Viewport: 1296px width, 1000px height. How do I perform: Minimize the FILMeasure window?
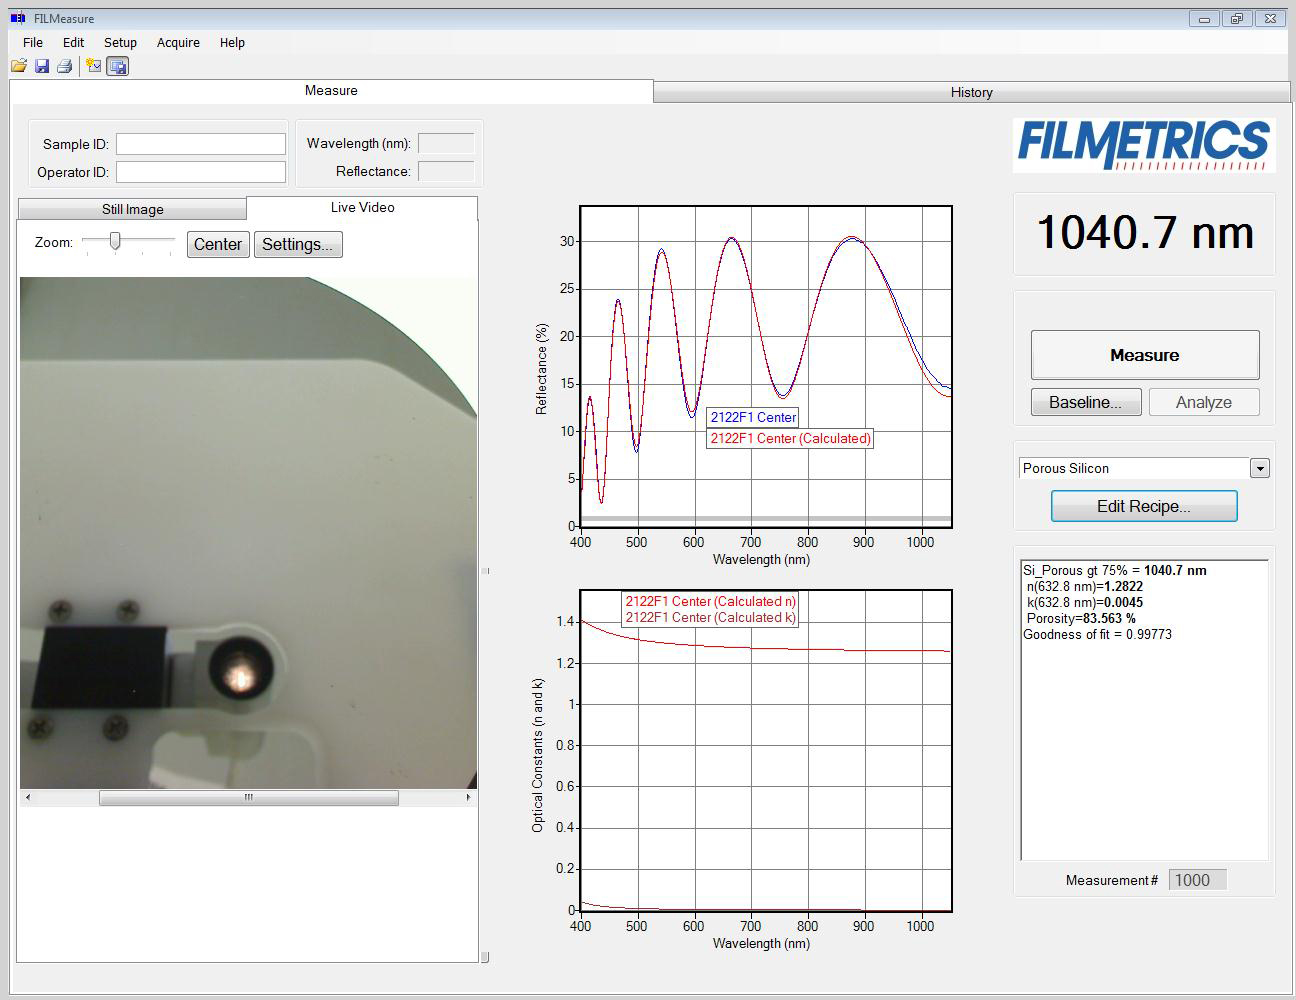(x=1204, y=18)
